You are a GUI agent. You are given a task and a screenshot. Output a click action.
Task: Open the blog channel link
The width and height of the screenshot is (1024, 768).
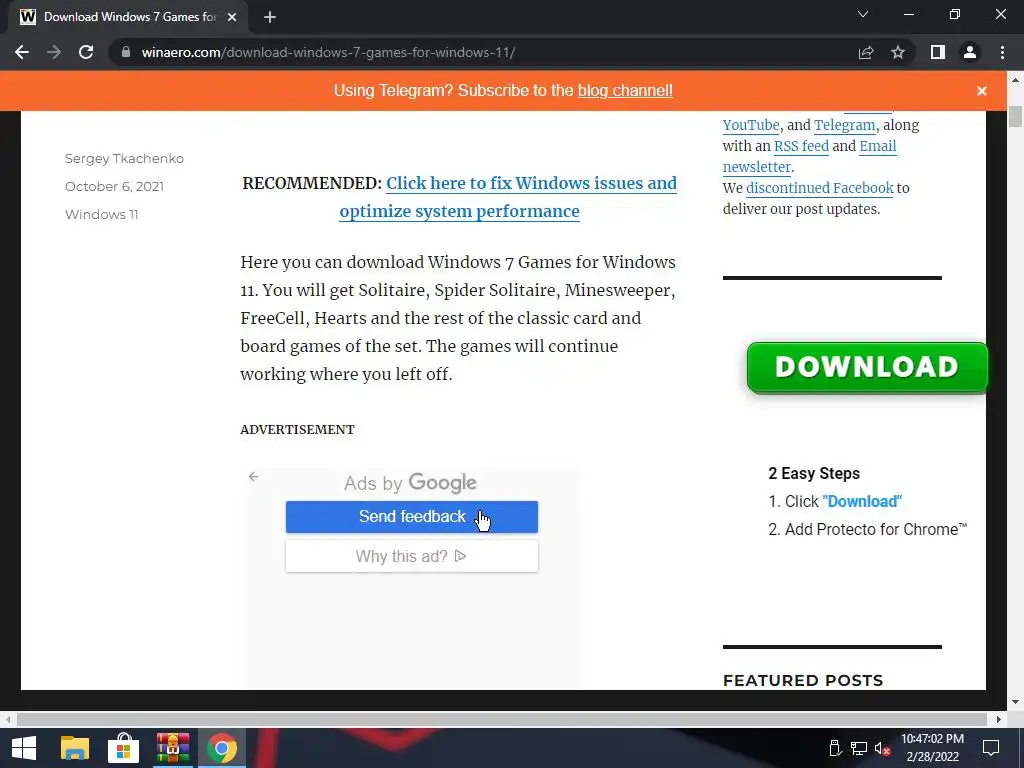click(x=625, y=90)
